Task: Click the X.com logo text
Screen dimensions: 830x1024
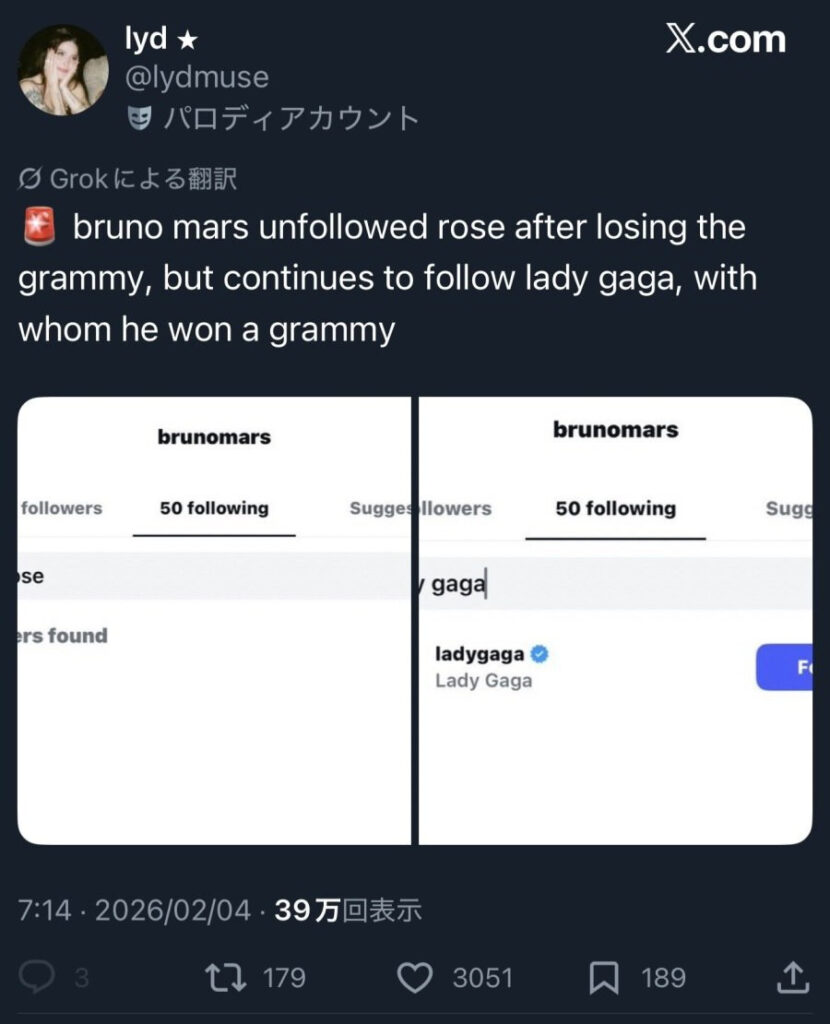Action: [725, 40]
